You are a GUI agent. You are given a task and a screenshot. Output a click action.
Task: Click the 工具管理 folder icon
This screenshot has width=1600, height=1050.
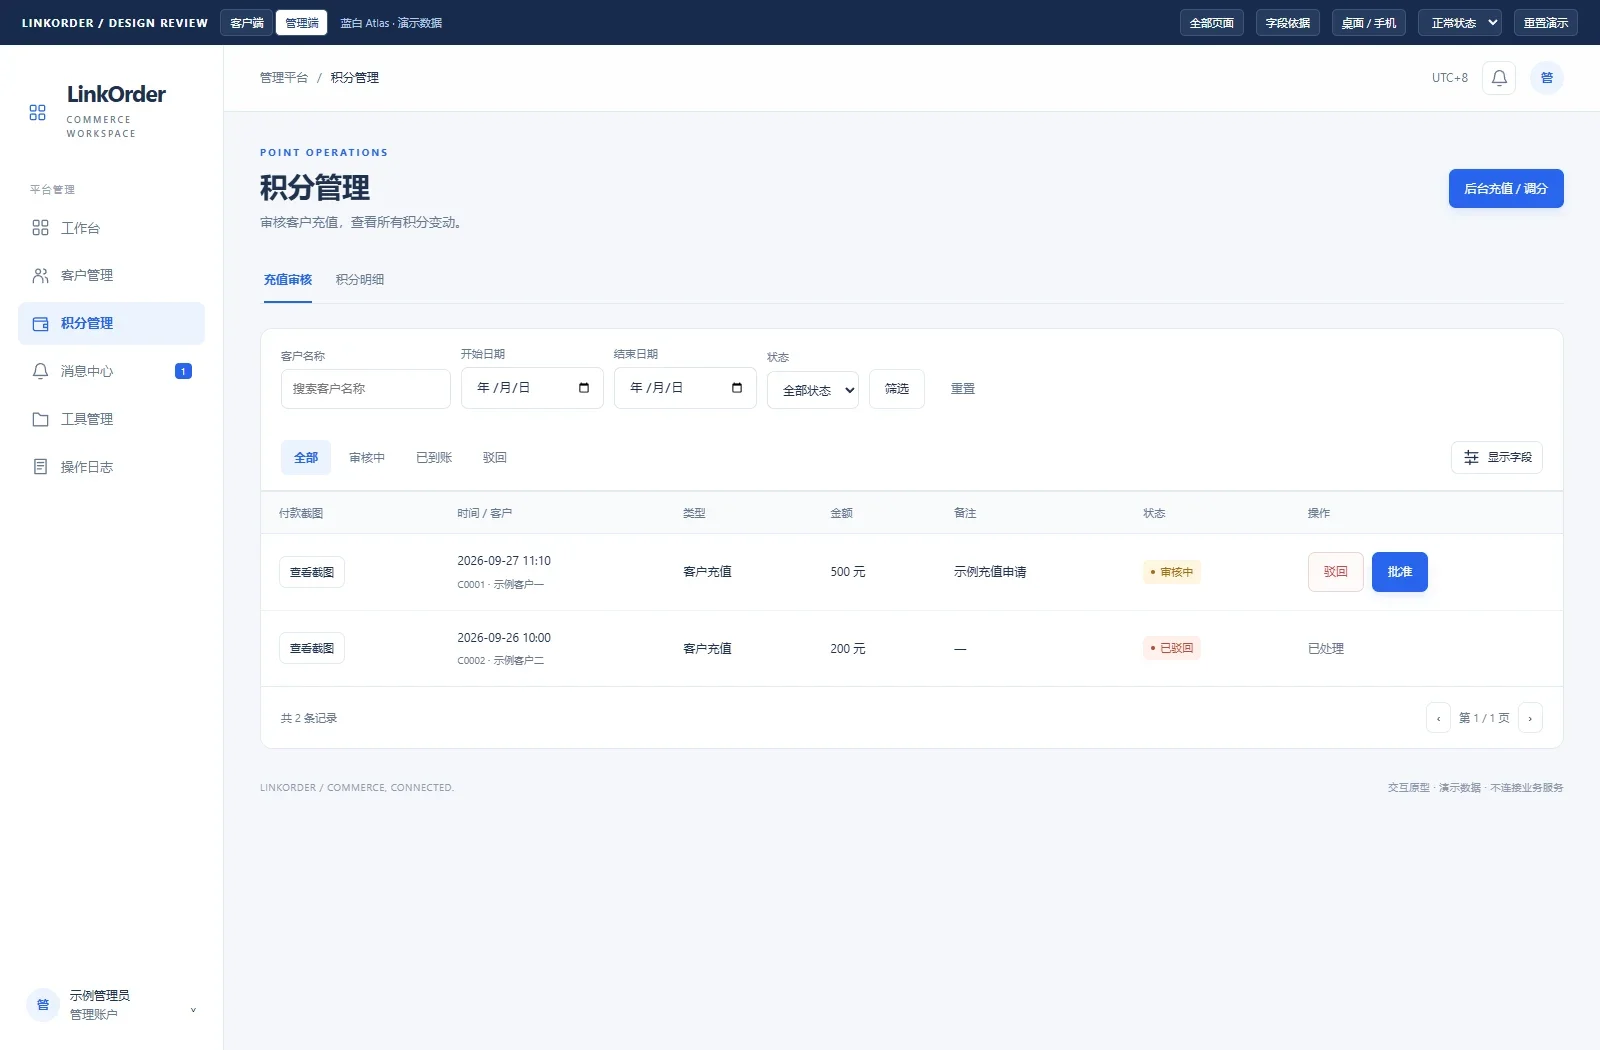(40, 419)
